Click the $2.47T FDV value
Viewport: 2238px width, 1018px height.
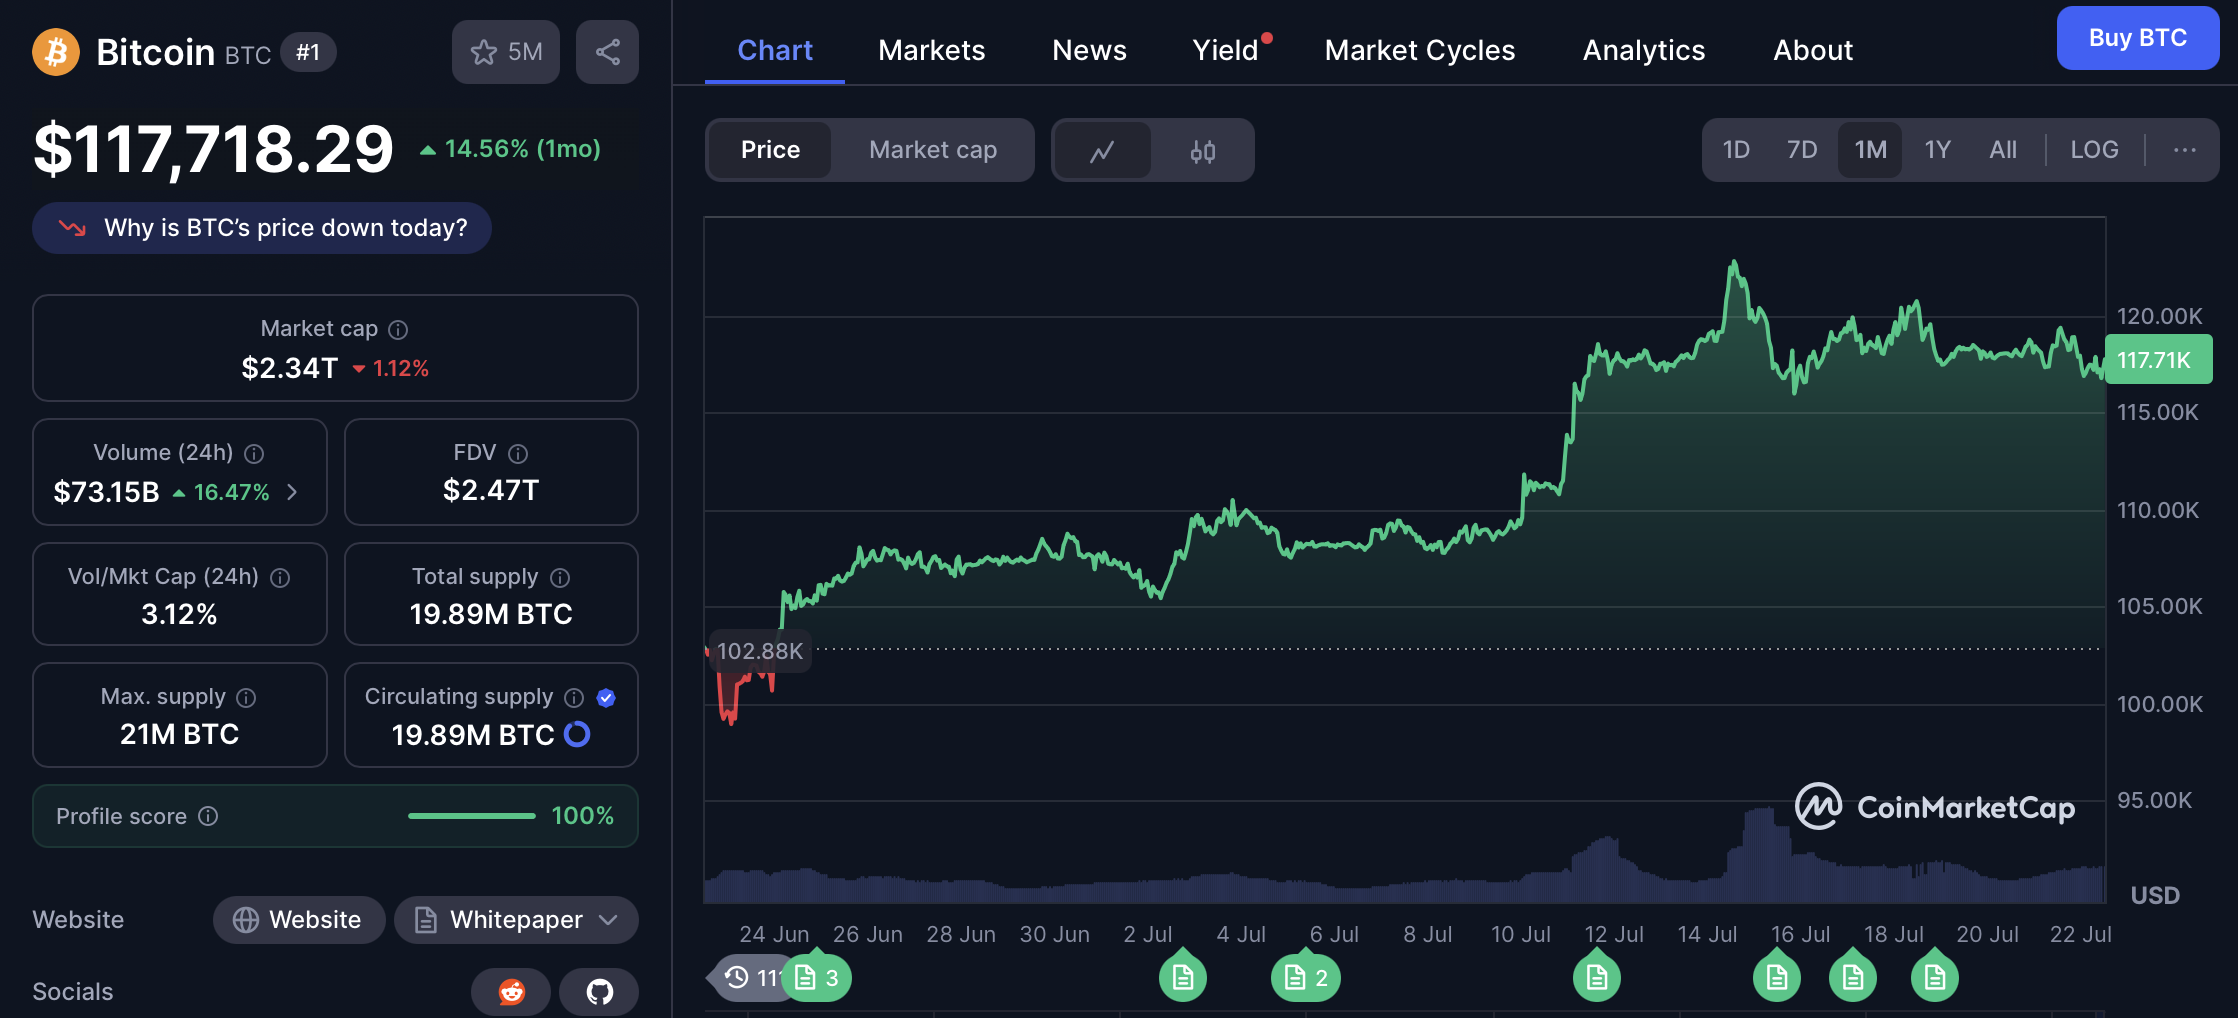[x=491, y=490]
